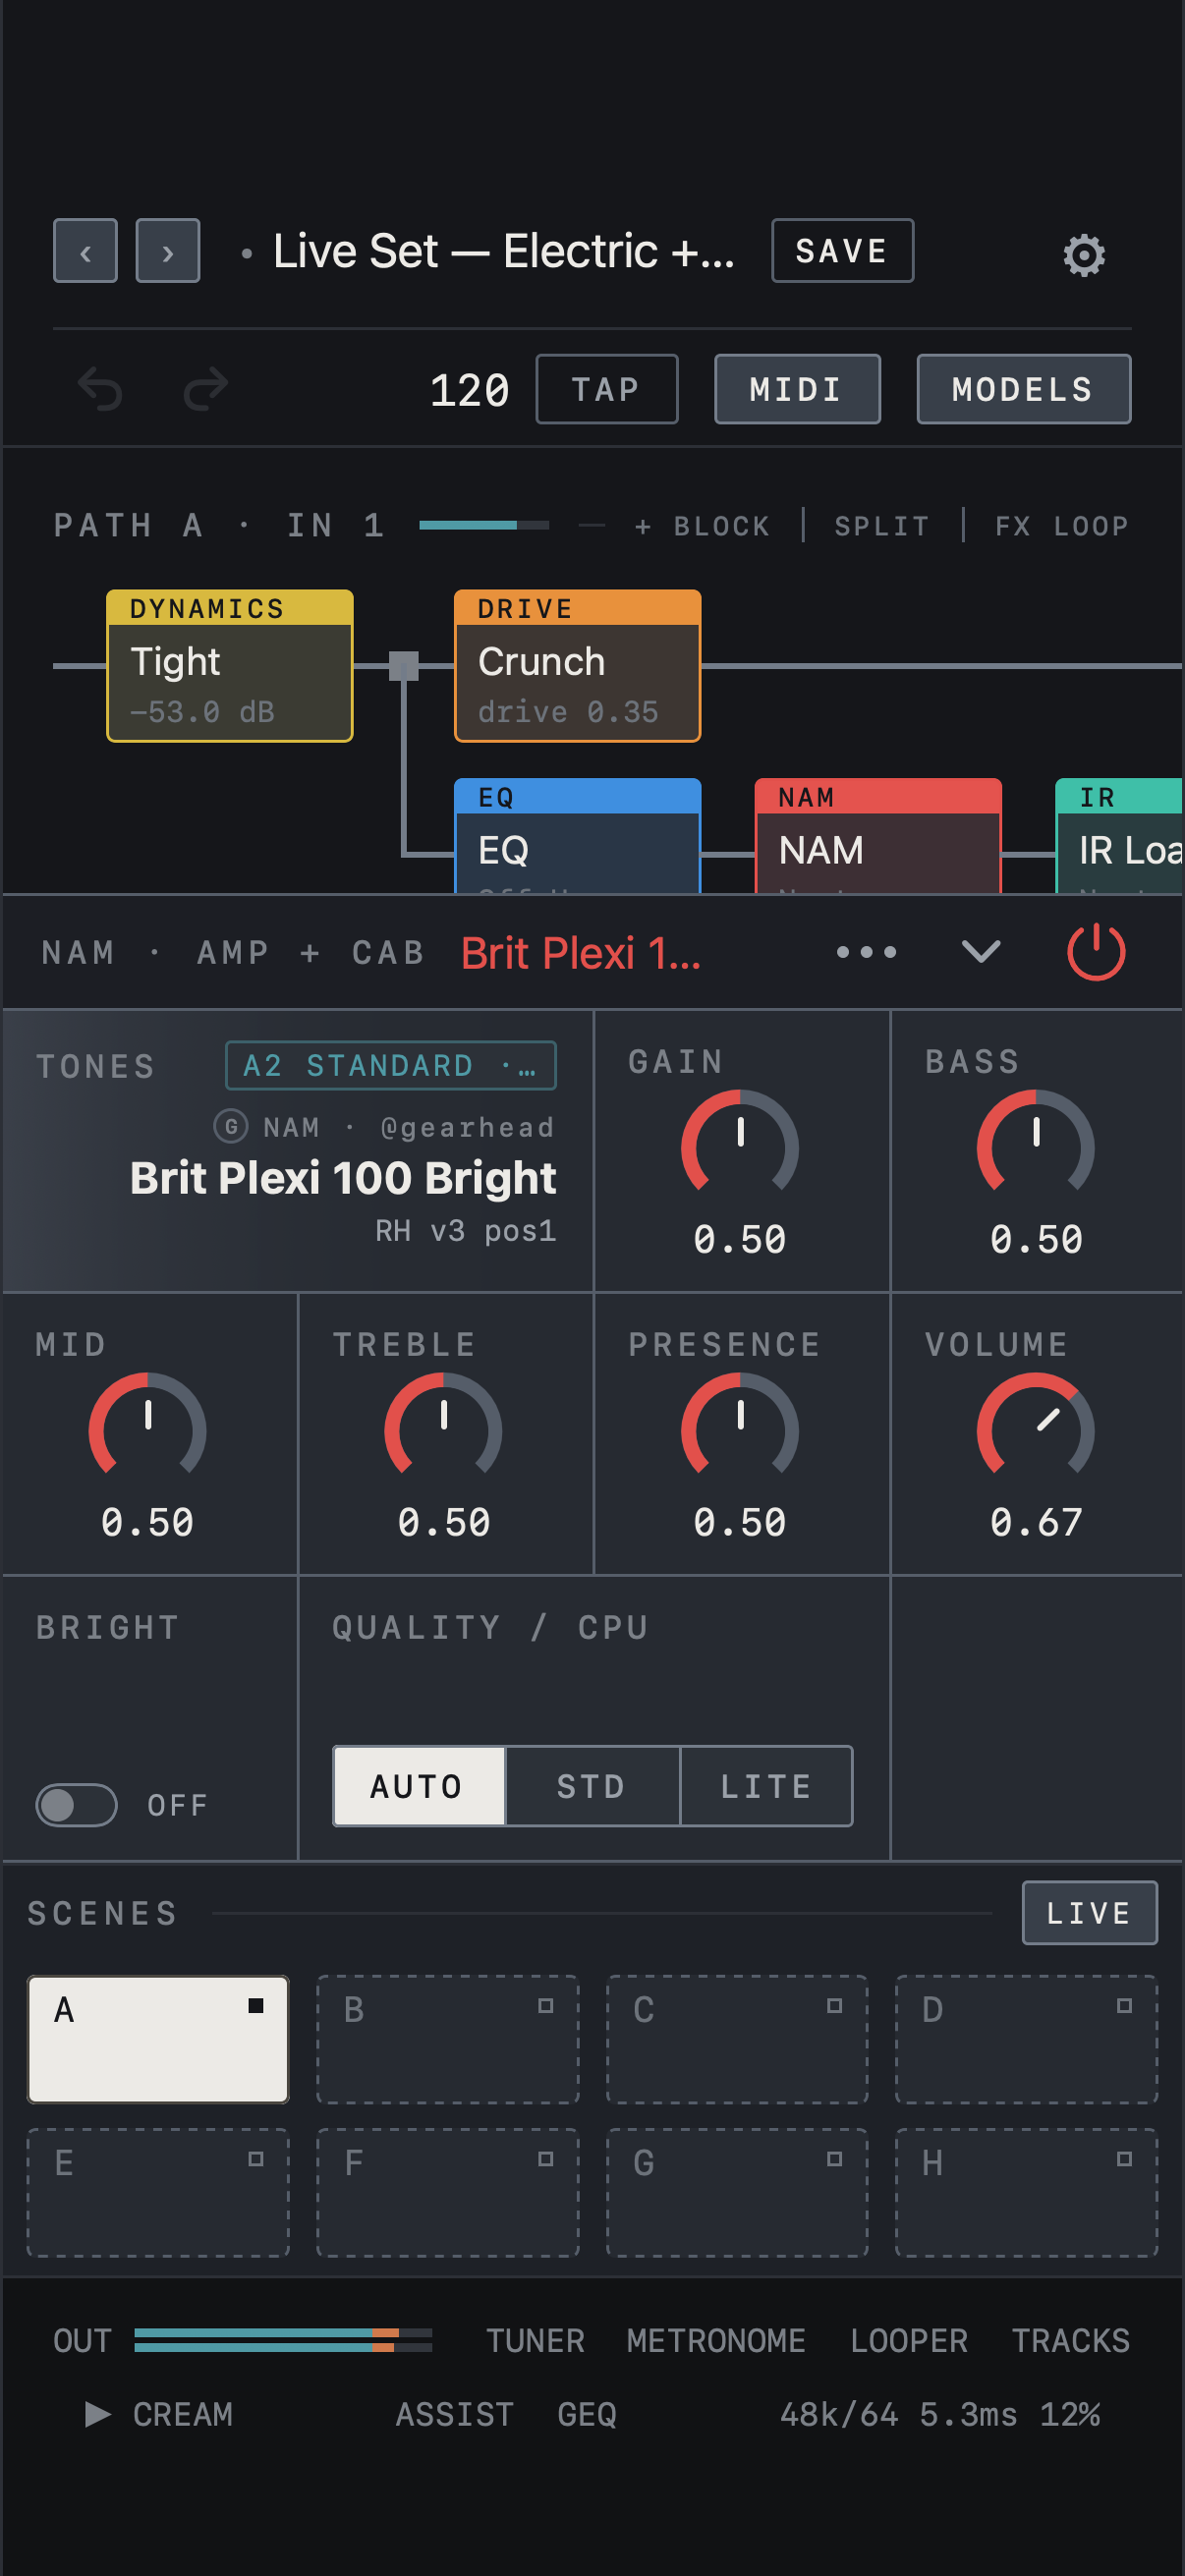Select the Dynamics Tight block
The image size is (1185, 2576).
click(x=230, y=666)
